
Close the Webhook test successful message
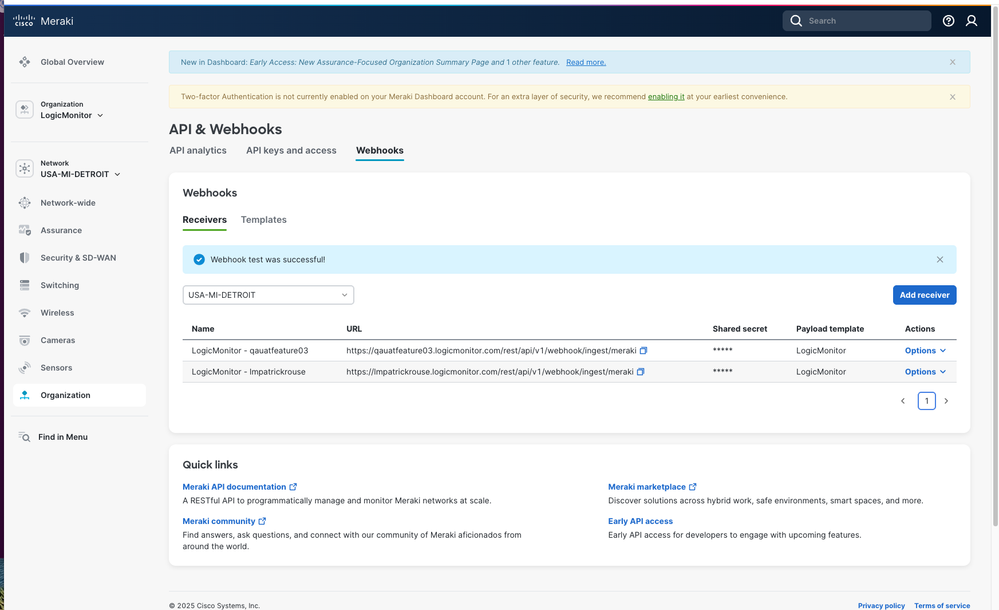tap(940, 259)
